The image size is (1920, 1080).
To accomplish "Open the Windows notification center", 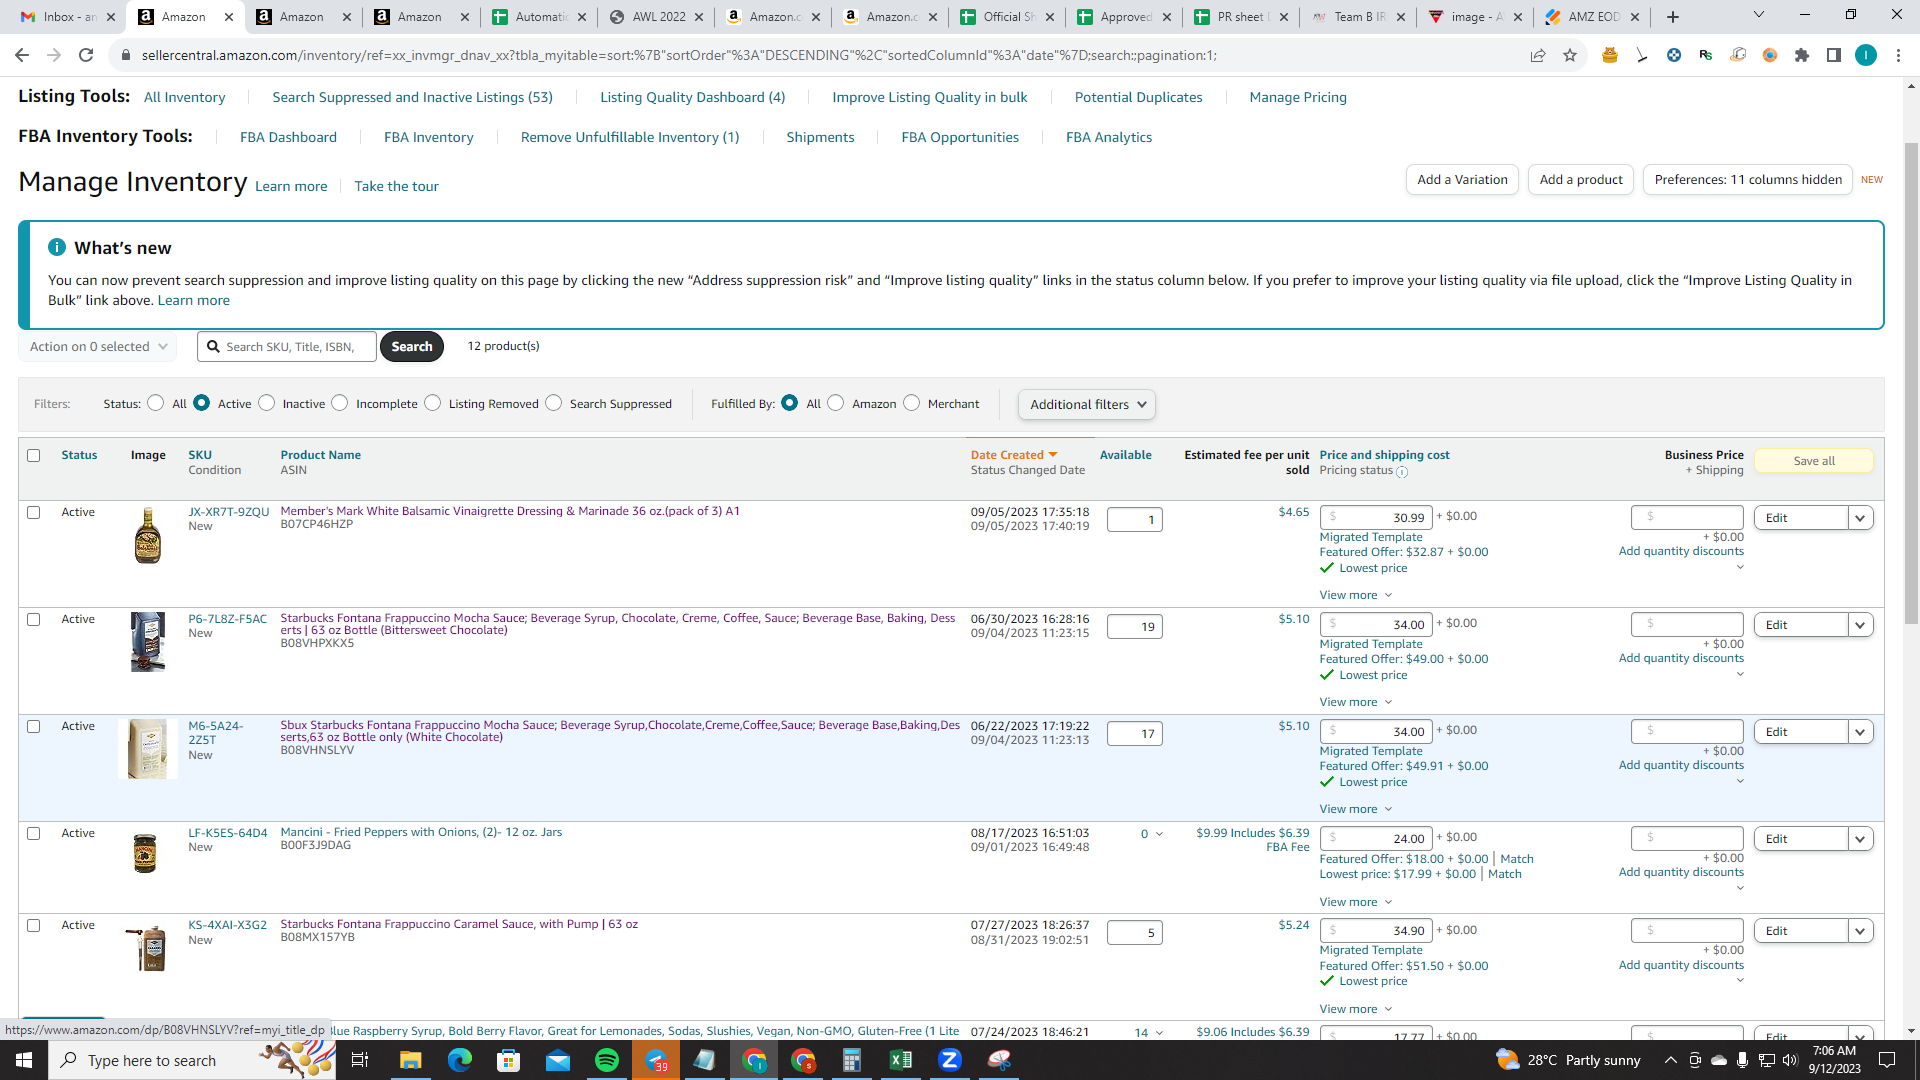I will pyautogui.click(x=1888, y=1060).
